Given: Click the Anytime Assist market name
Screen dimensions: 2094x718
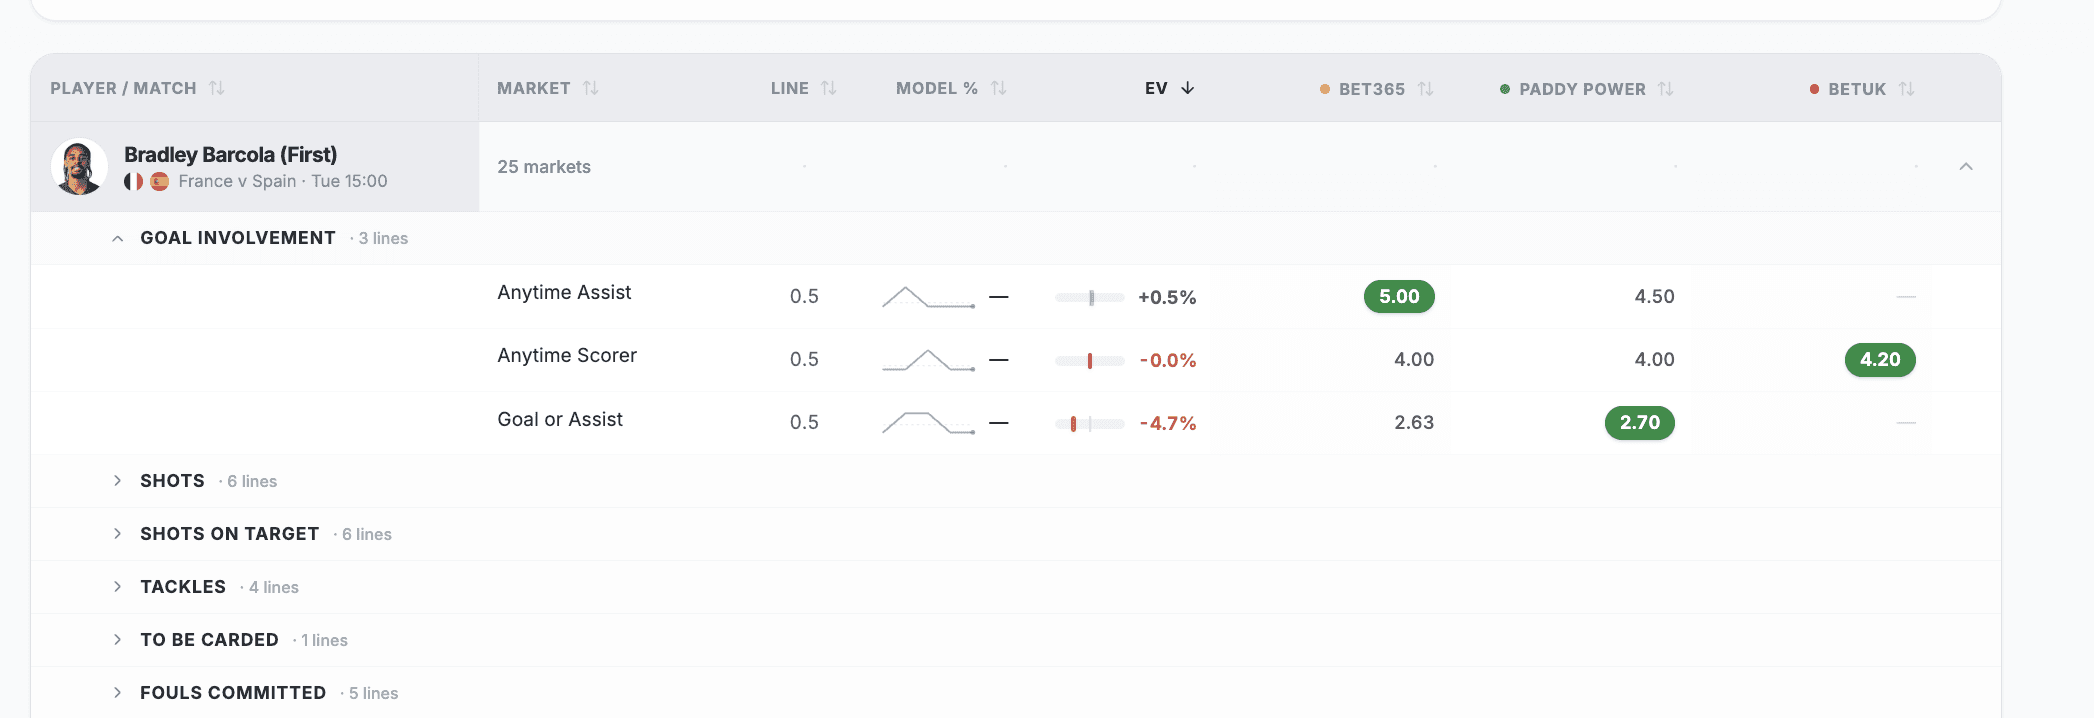Looking at the screenshot, I should 564,292.
